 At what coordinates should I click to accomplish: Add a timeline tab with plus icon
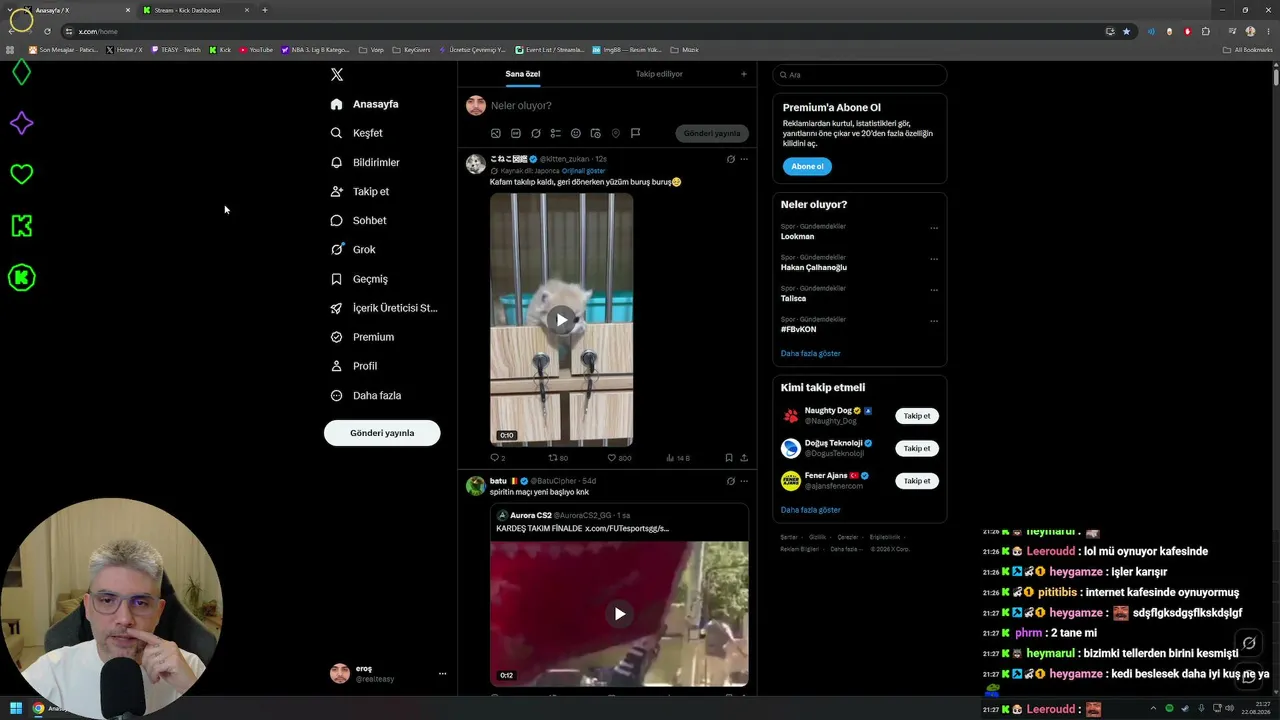click(x=743, y=74)
